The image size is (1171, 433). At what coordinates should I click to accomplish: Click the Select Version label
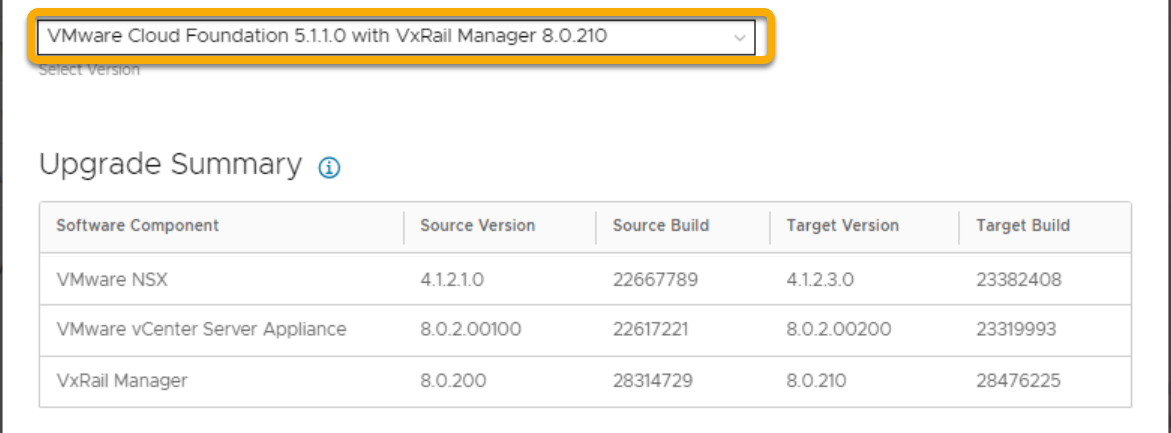[x=89, y=71]
